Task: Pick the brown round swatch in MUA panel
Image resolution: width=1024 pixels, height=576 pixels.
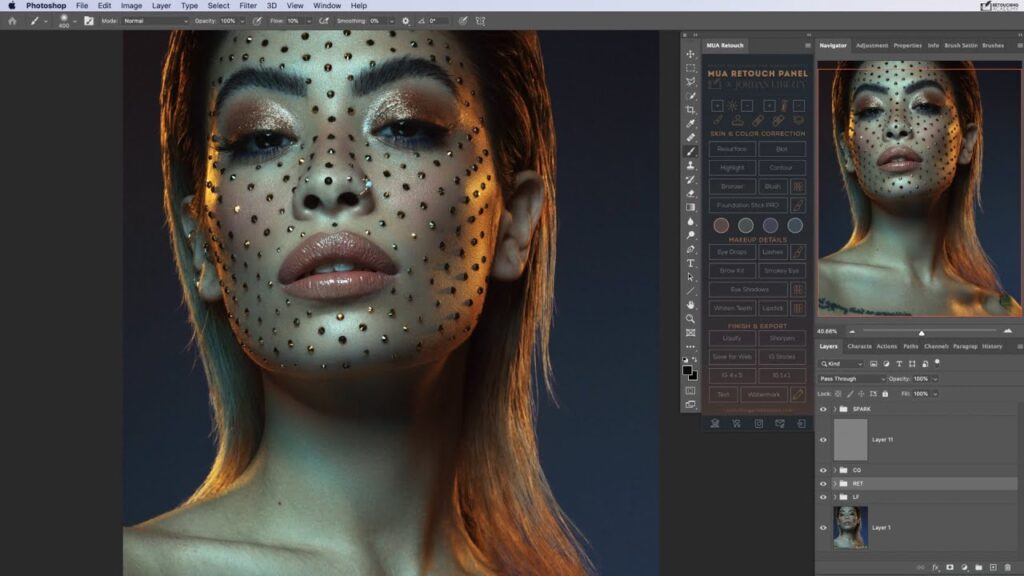Action: point(721,225)
